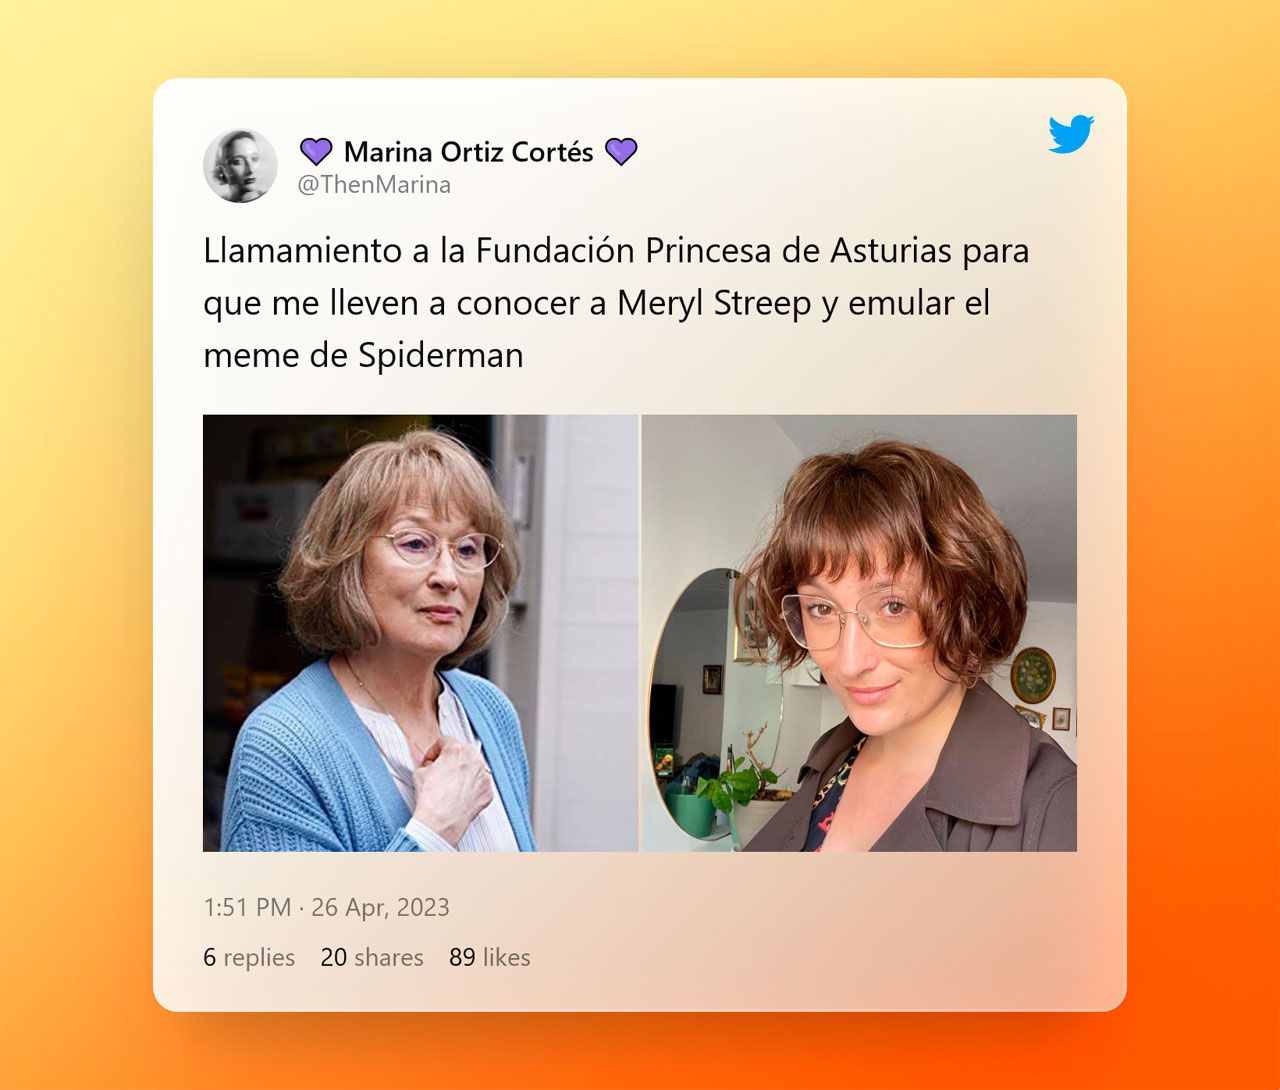Open the left photo with blue cardigan

click(x=420, y=633)
